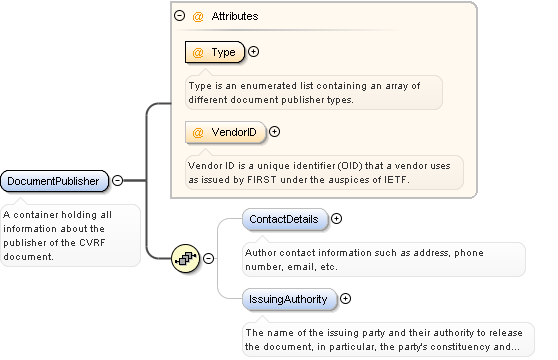Viewport: 558px width, 360px height.
Task: Click the @ symbol in Type node
Action: [x=198, y=53]
